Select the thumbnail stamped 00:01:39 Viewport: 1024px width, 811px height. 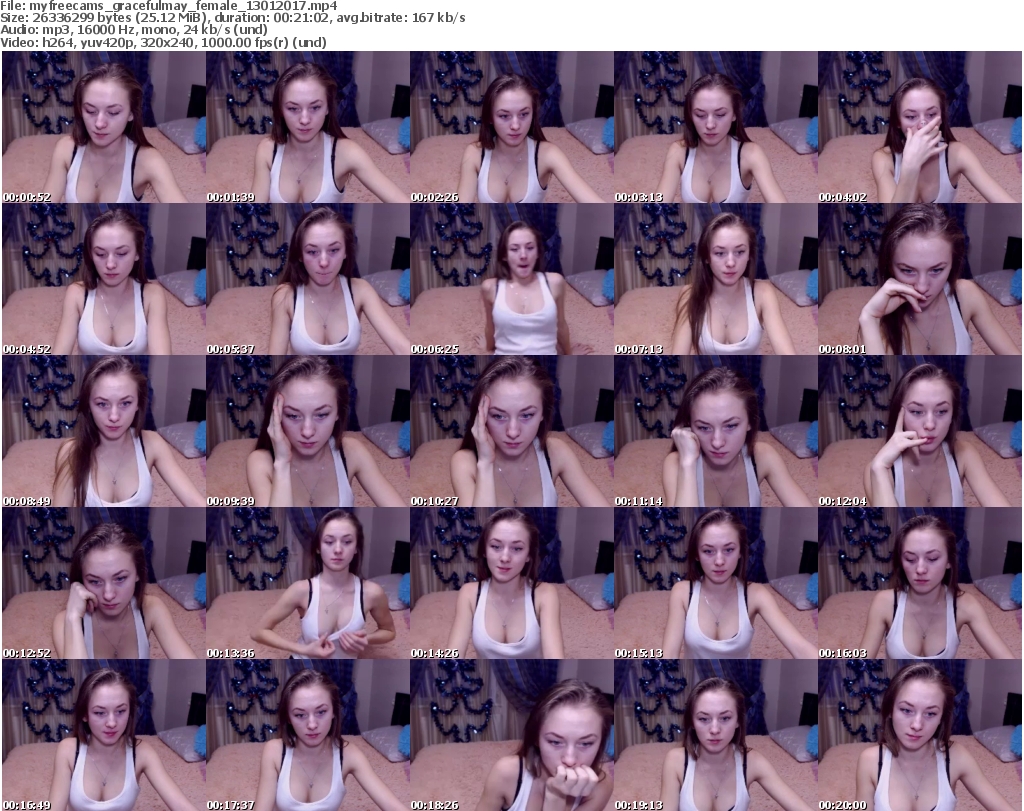308,127
